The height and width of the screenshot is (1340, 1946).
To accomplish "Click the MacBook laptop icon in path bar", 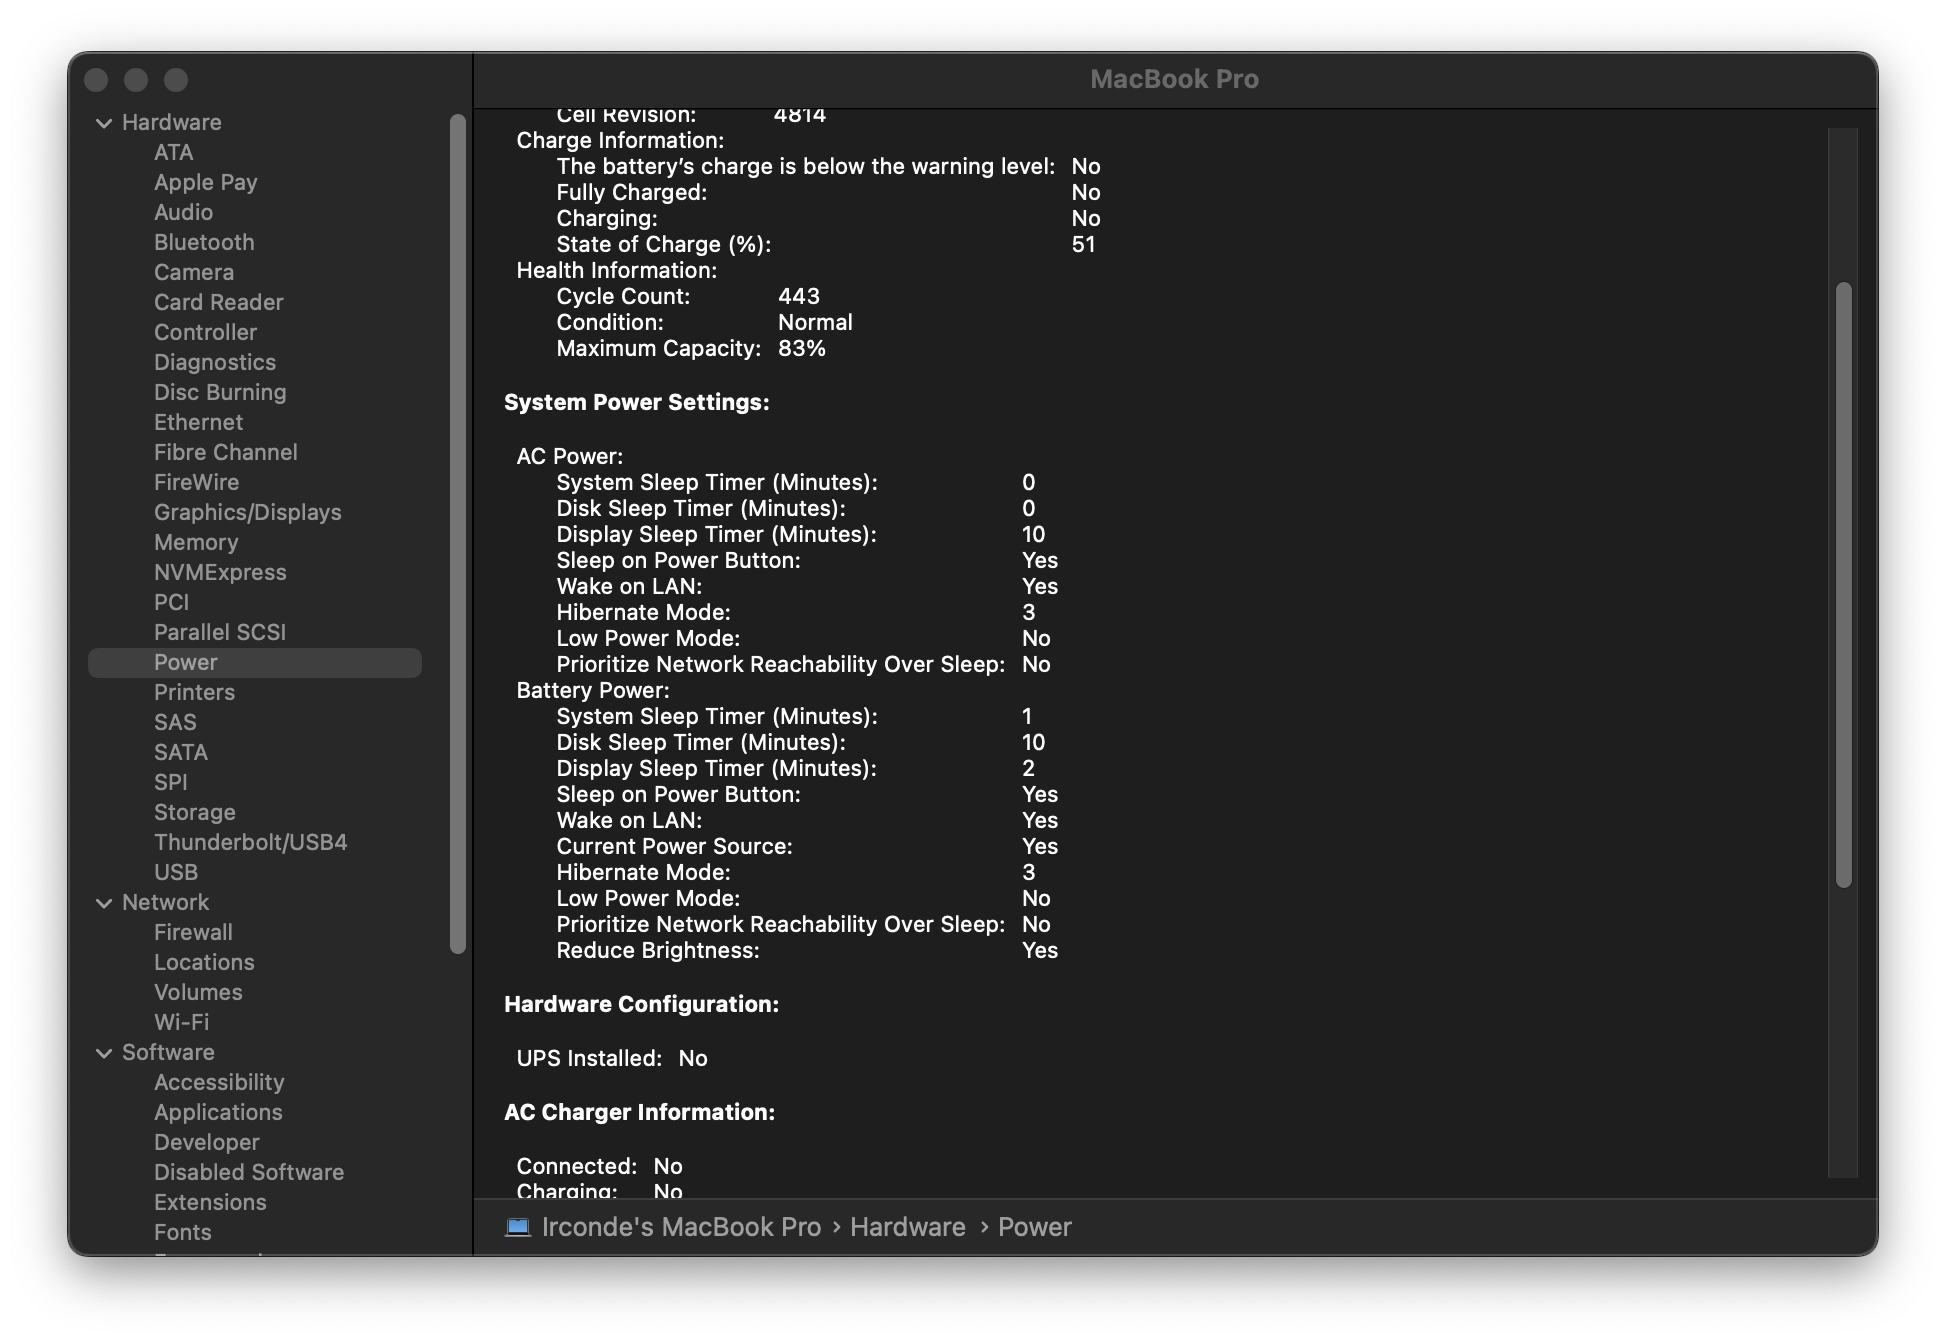I will (x=518, y=1227).
